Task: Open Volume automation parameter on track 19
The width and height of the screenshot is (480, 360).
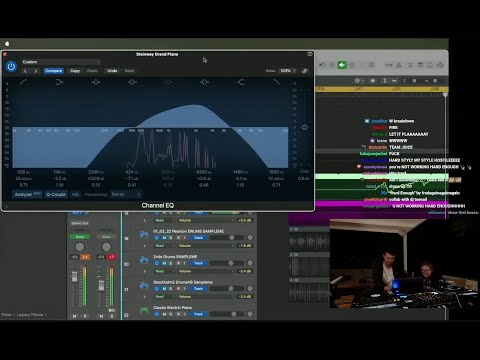Action: pyautogui.click(x=206, y=246)
